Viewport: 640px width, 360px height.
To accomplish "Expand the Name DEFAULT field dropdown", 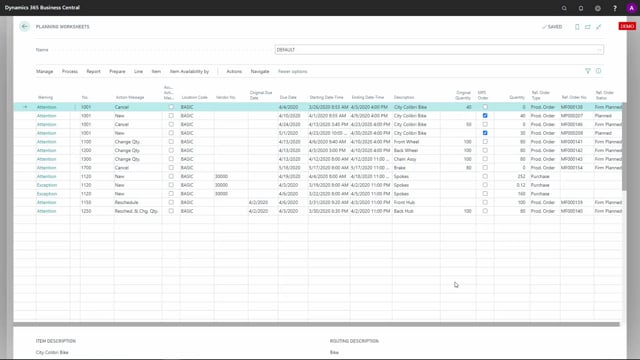I will 599,50.
